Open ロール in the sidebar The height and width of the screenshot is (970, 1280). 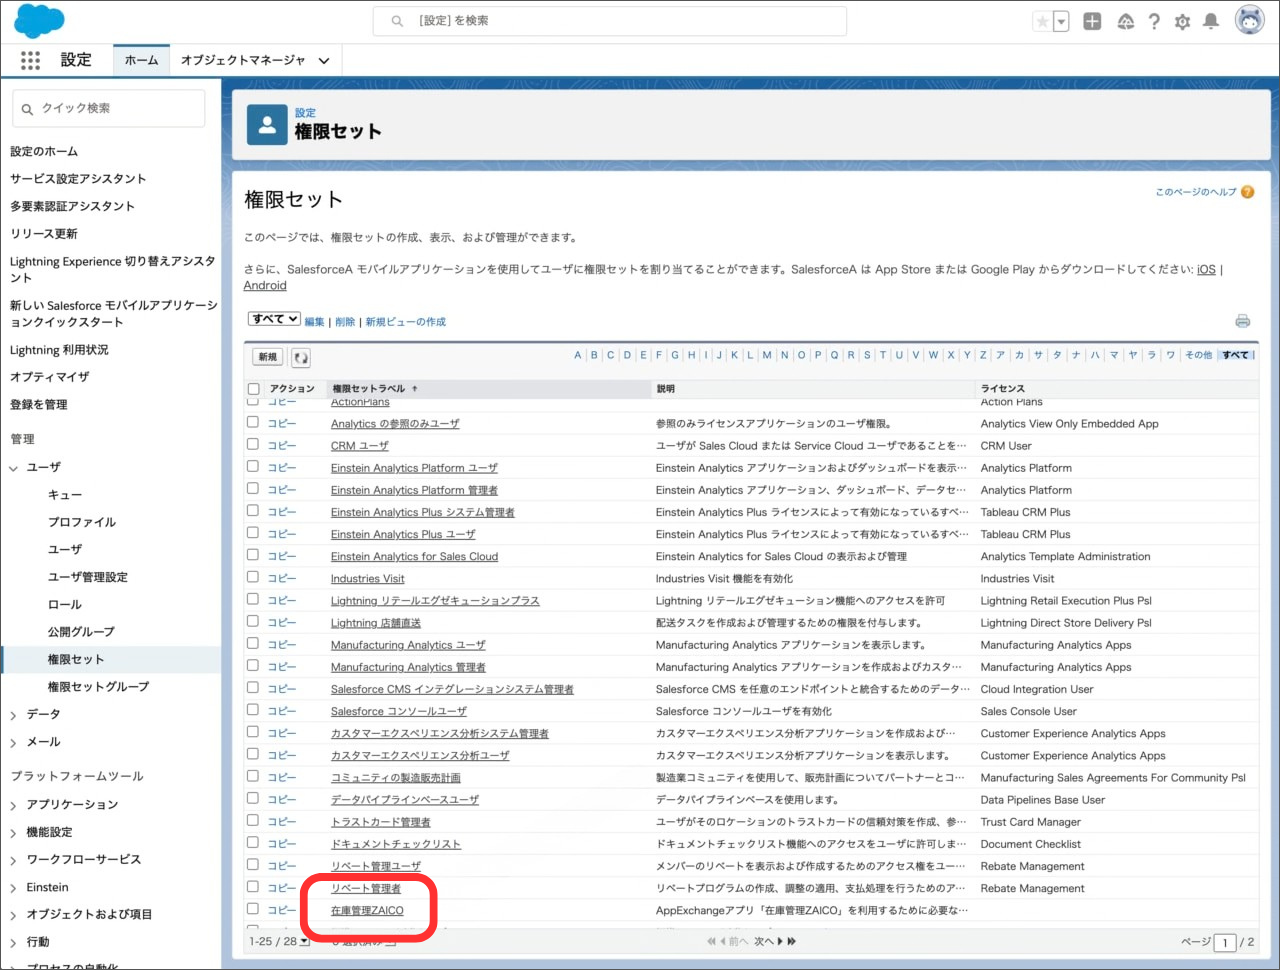[x=65, y=605]
